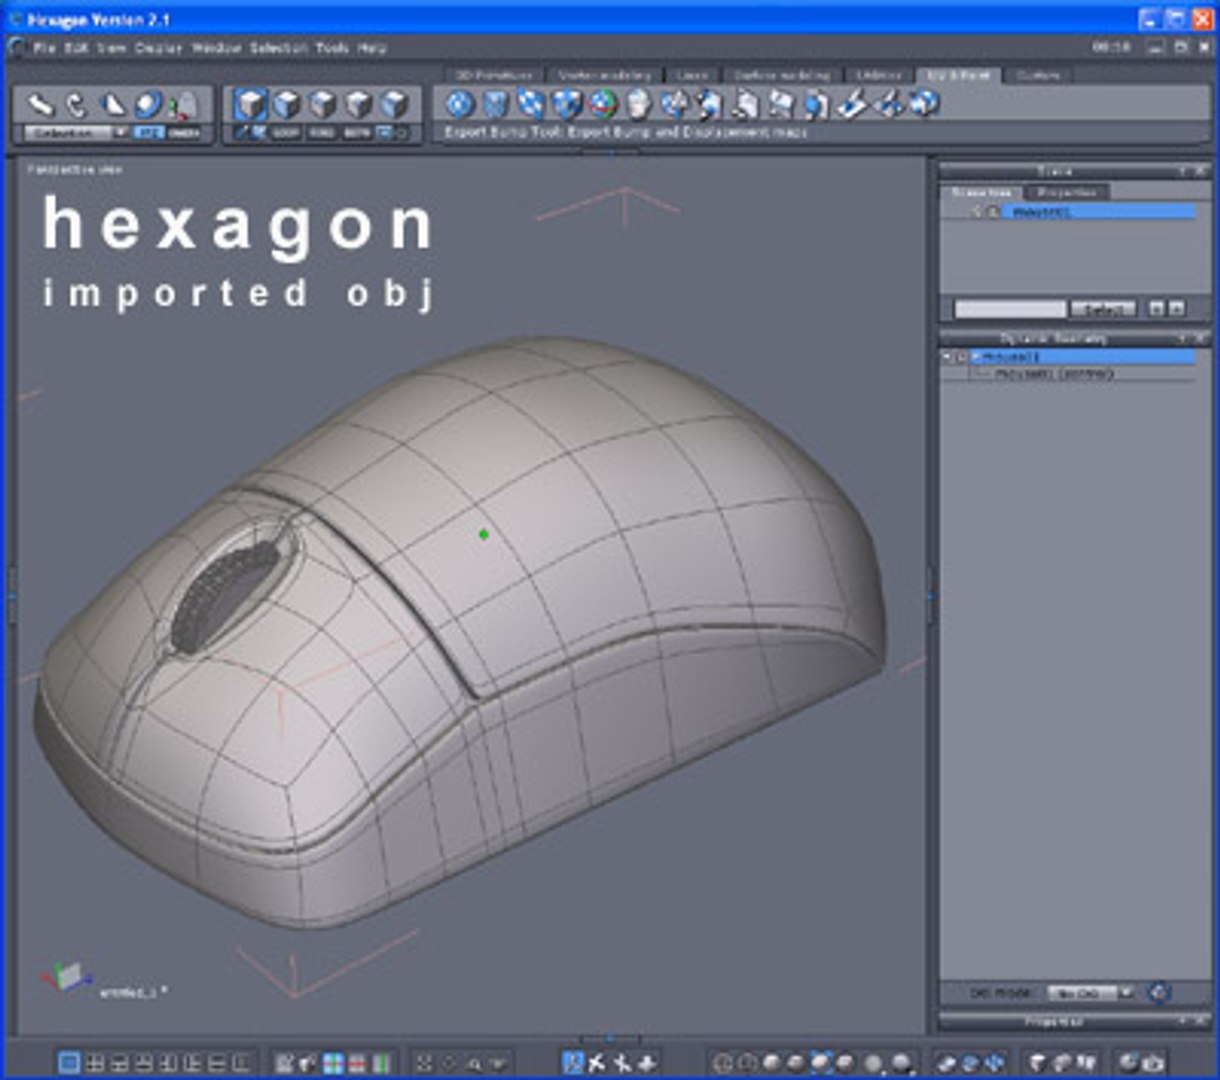The image size is (1220, 1080).
Task: Click the RING selection button
Action: (x=321, y=132)
